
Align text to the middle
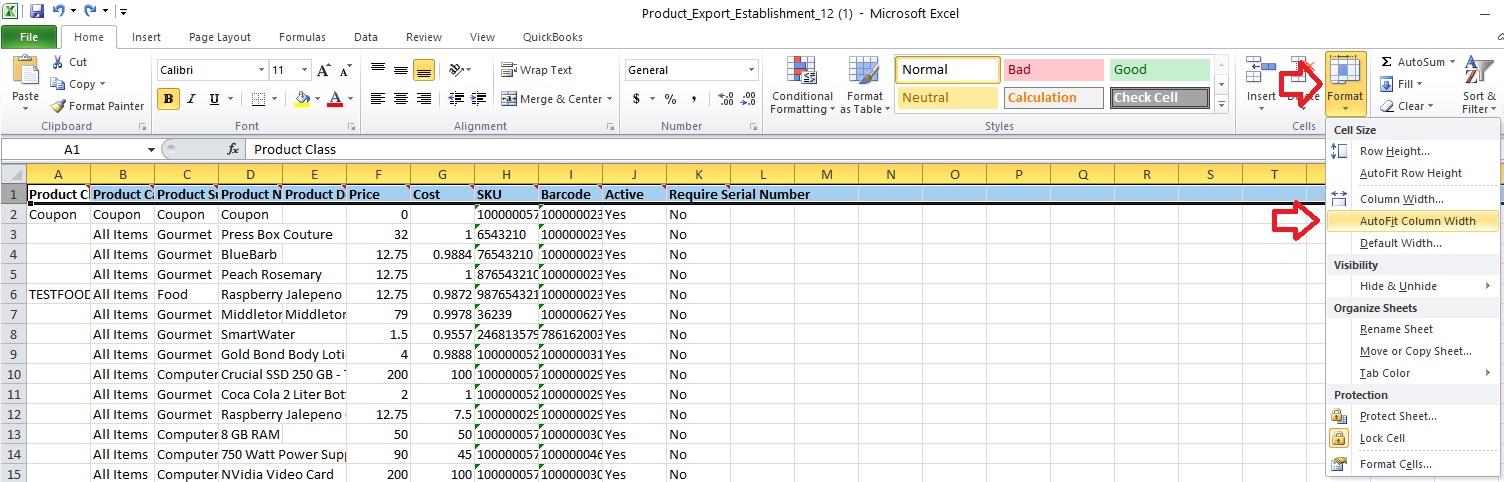tap(400, 70)
